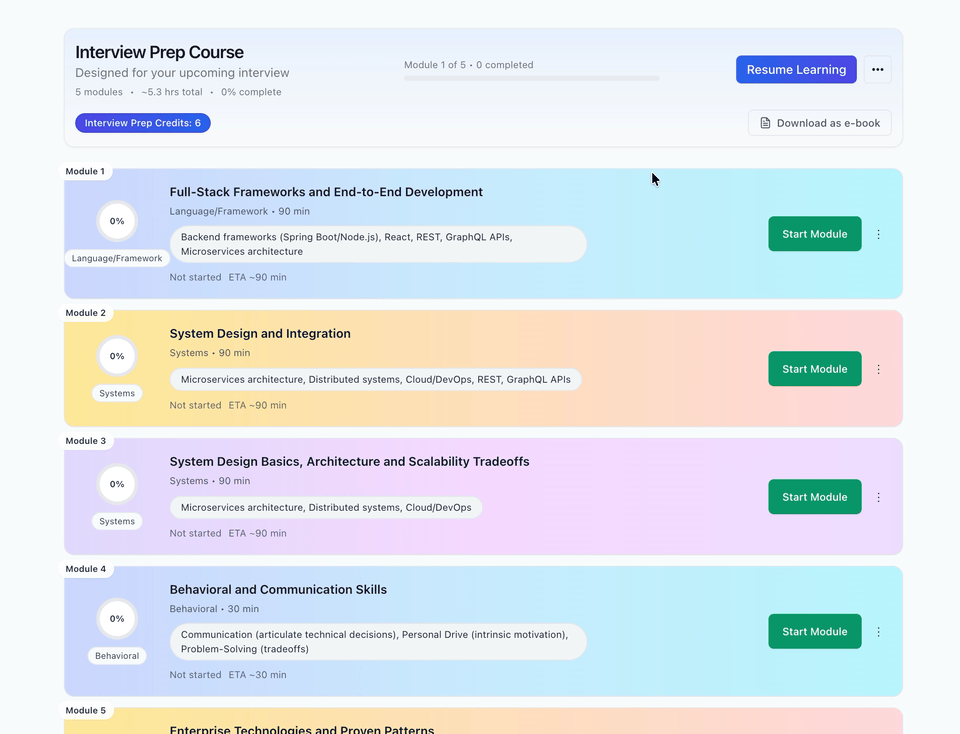The image size is (960, 734).
Task: Click Download as e-book
Action: click(820, 122)
